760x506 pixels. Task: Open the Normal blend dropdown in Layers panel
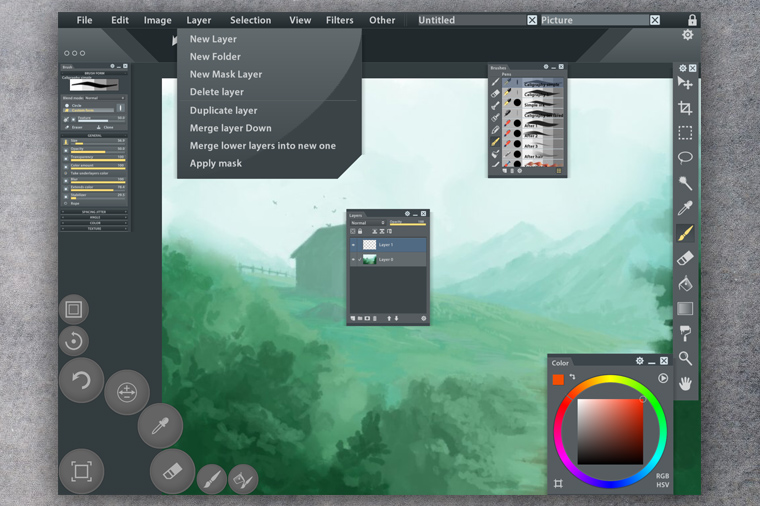[367, 223]
